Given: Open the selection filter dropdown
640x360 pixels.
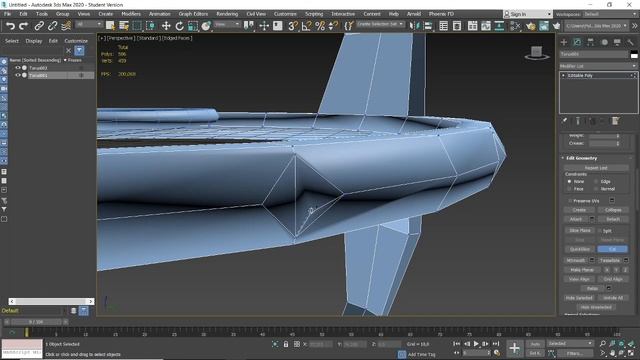Looking at the screenshot, I should [x=88, y=24].
